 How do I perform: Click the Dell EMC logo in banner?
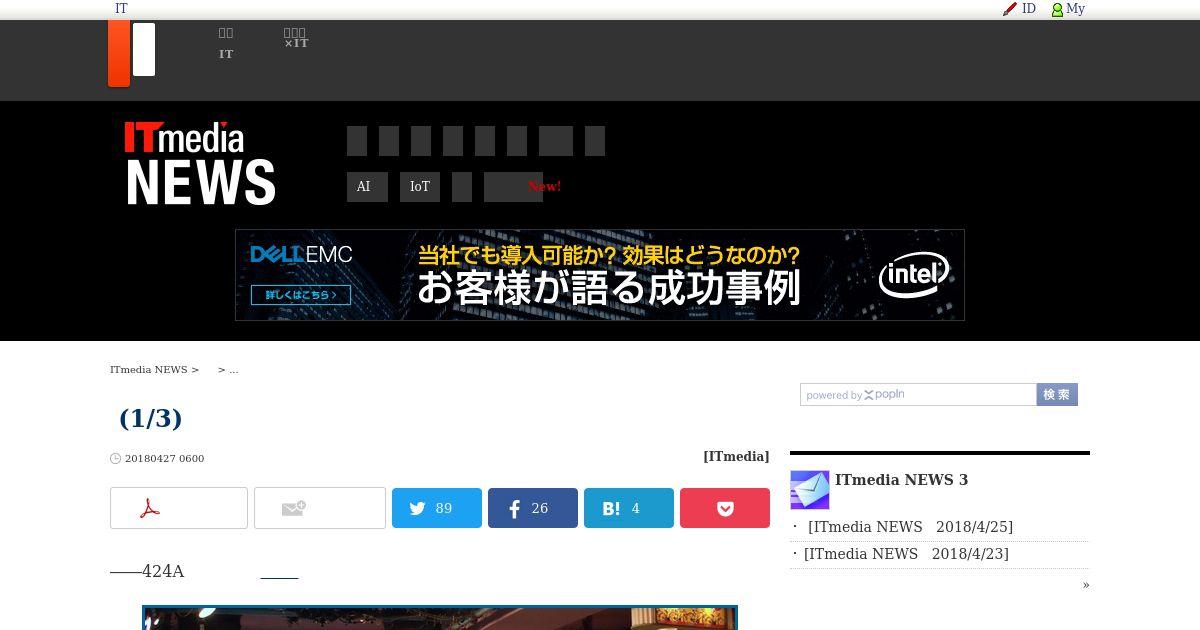[x=301, y=255]
